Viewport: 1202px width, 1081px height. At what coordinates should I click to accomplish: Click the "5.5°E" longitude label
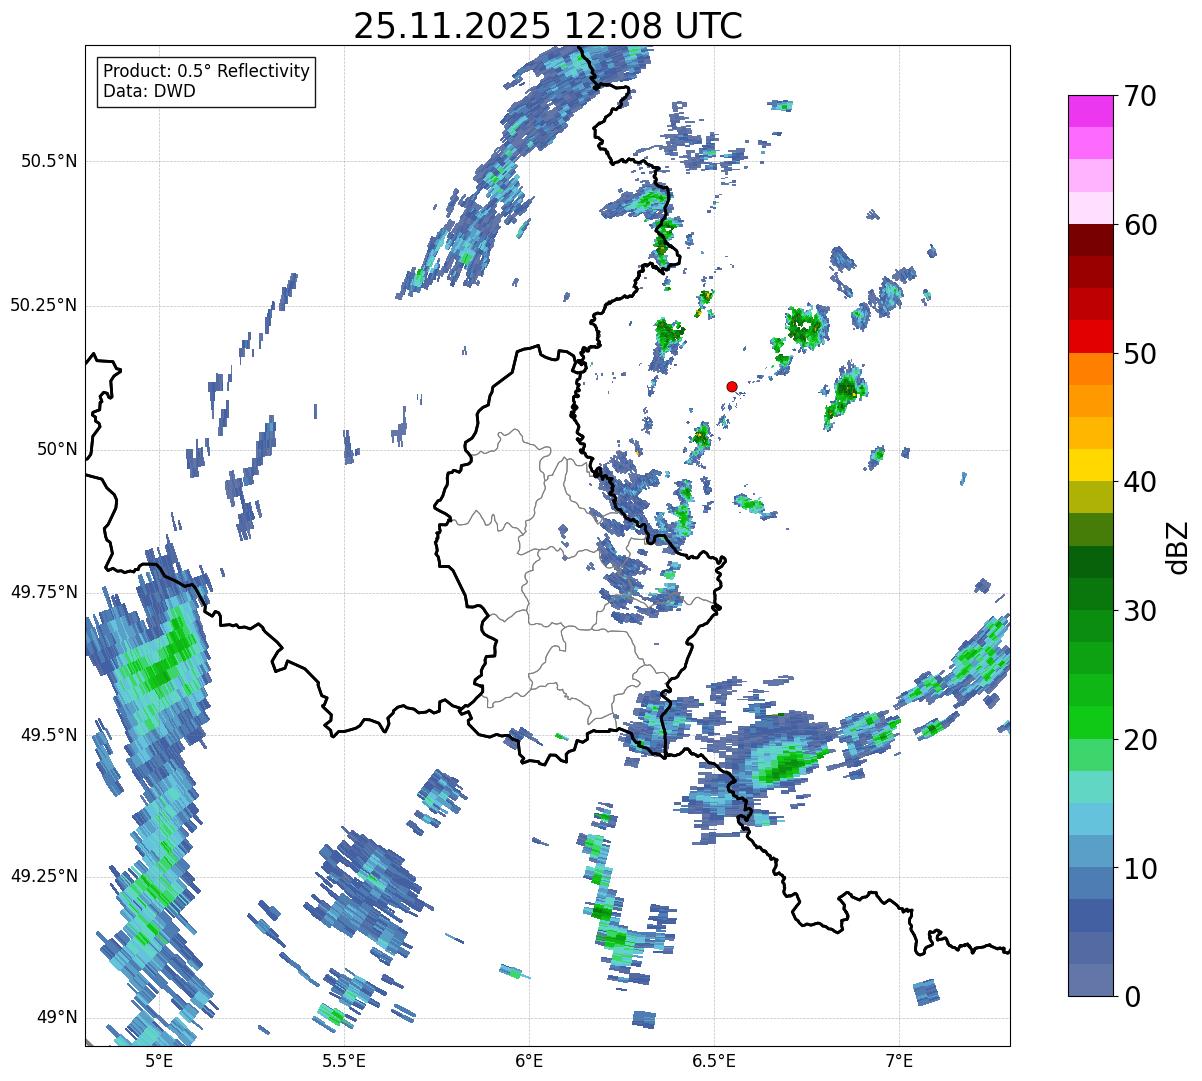click(x=344, y=1061)
